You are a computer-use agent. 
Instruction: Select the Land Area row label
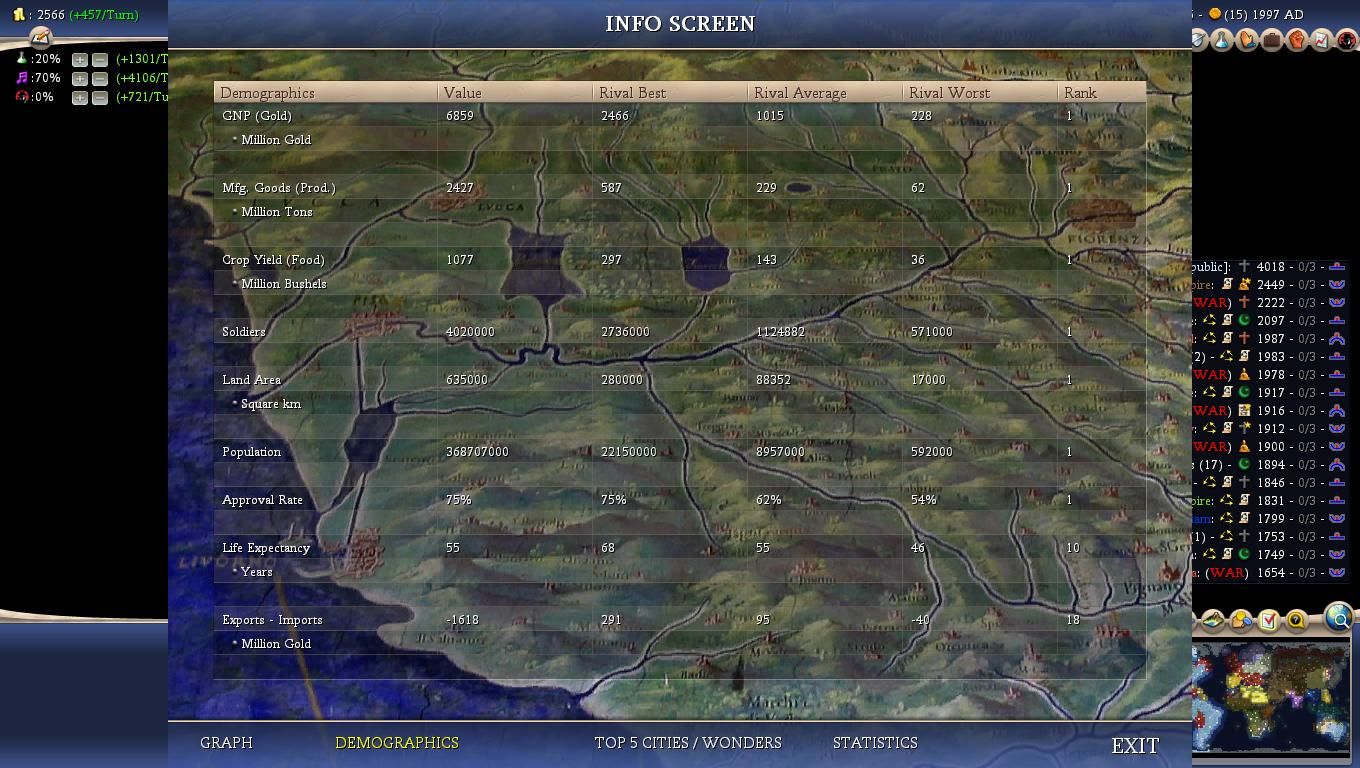coord(251,380)
